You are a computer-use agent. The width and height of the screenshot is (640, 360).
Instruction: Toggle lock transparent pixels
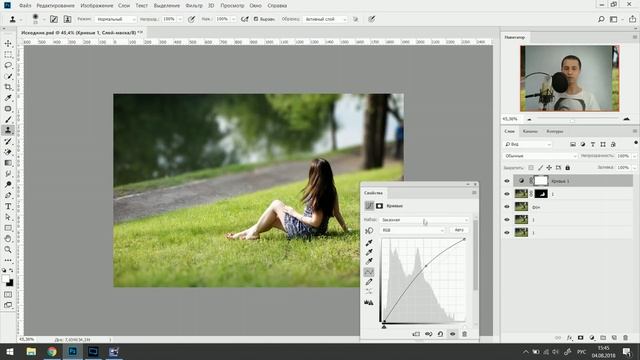(x=531, y=168)
